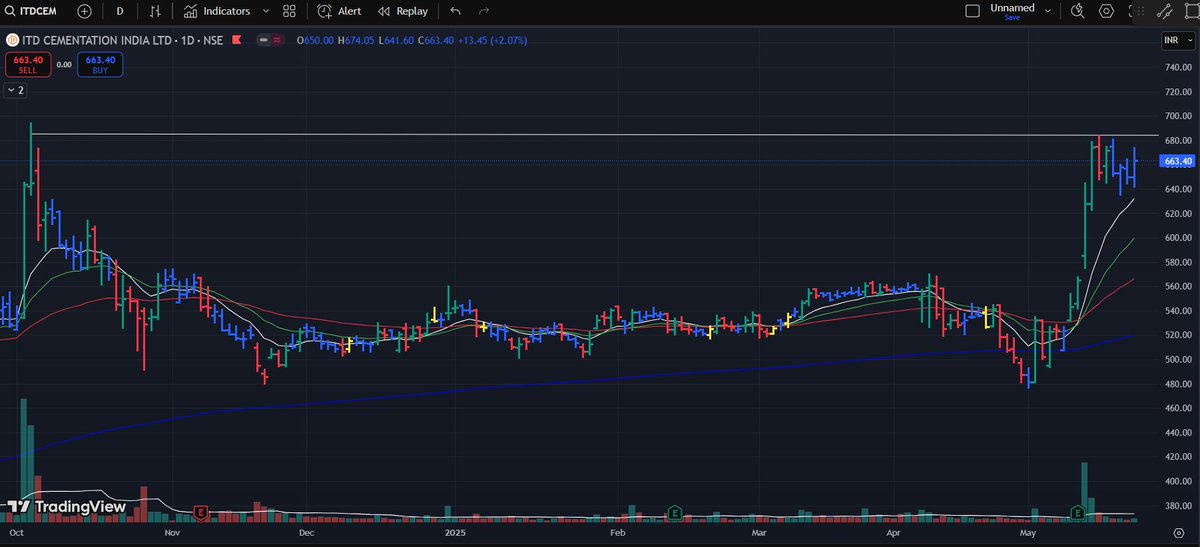Click the earnings E marker in May
This screenshot has height=547, width=1200.
(x=1077, y=513)
